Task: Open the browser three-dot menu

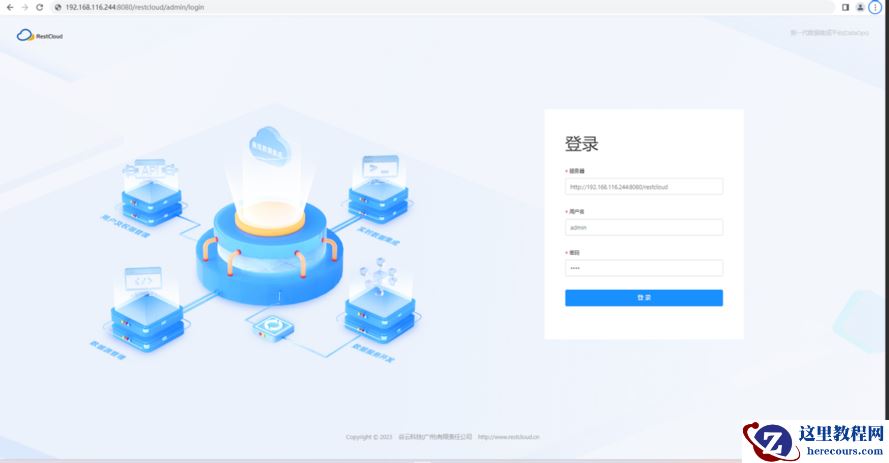Action: [875, 7]
